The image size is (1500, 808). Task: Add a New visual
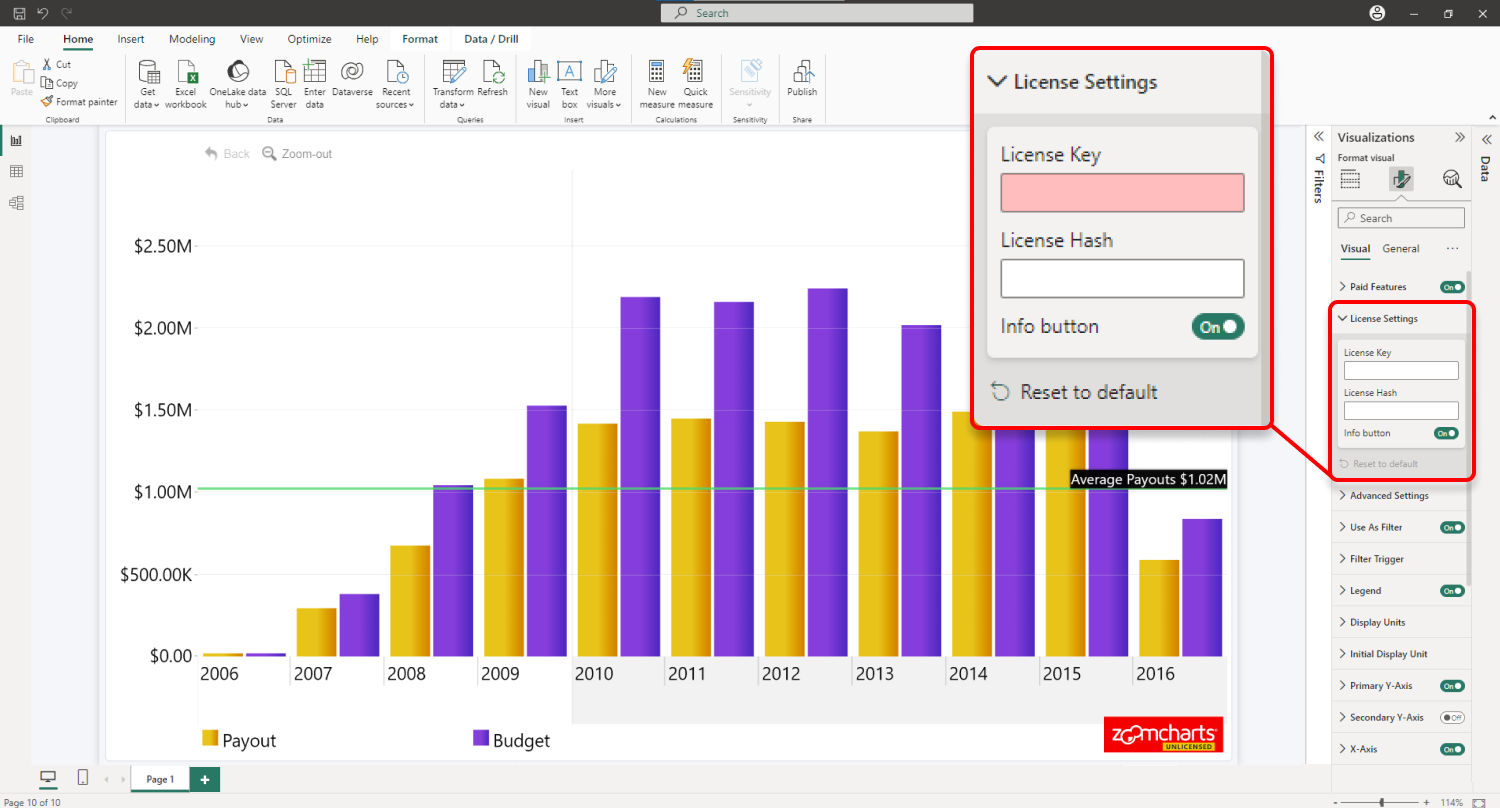point(538,83)
